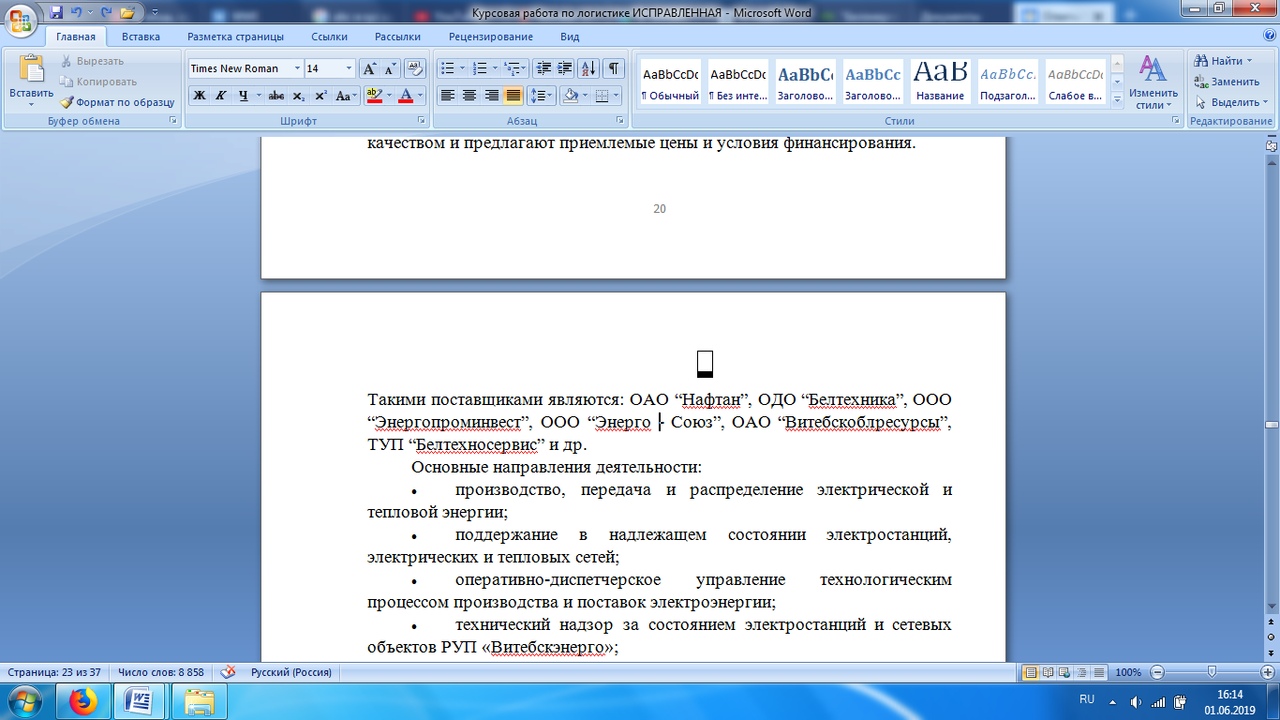Toggle italic (К)
Screen dimensions: 1280x720
tap(221, 96)
